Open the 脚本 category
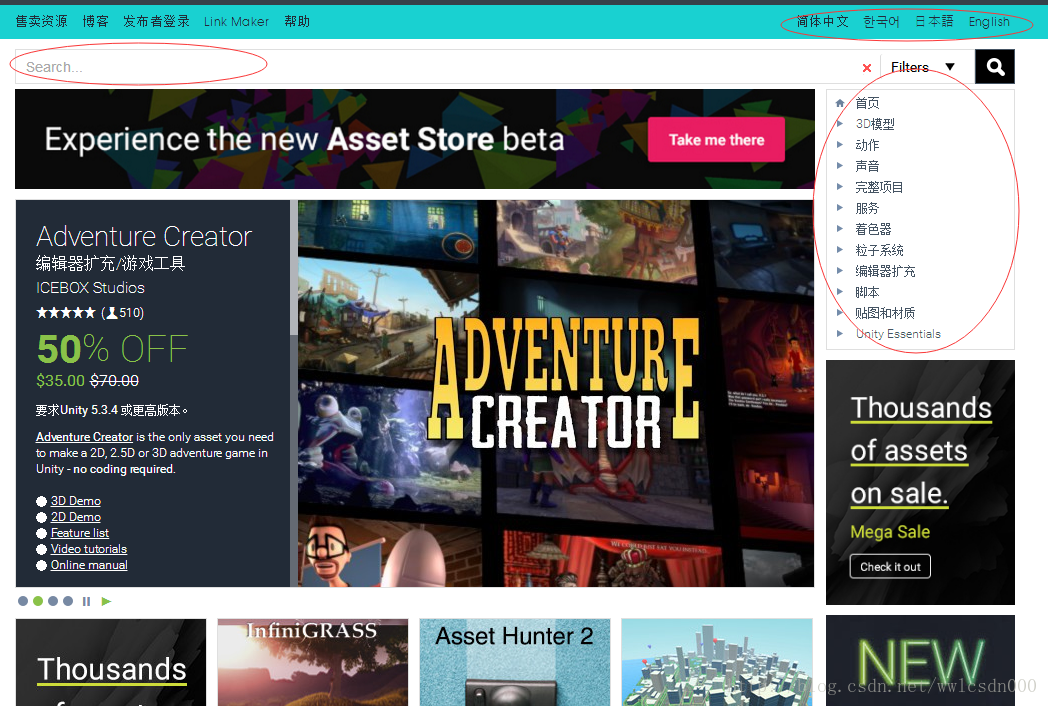The width and height of the screenshot is (1048, 706). (868, 292)
